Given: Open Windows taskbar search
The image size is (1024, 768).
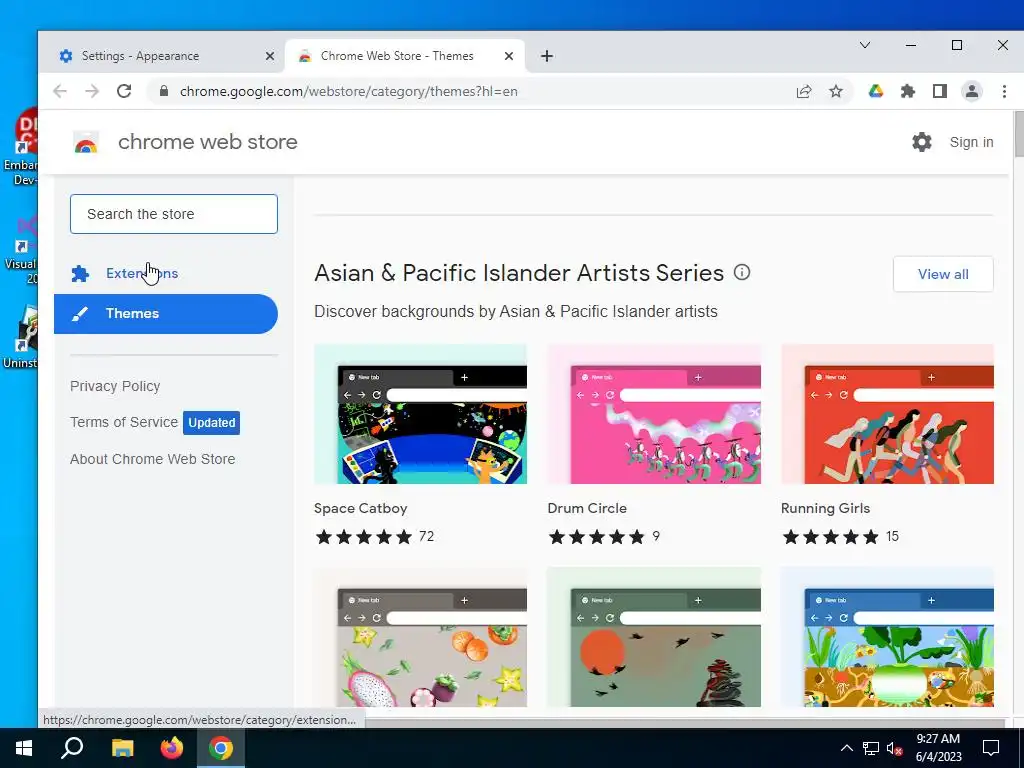Looking at the screenshot, I should pyautogui.click(x=72, y=748).
